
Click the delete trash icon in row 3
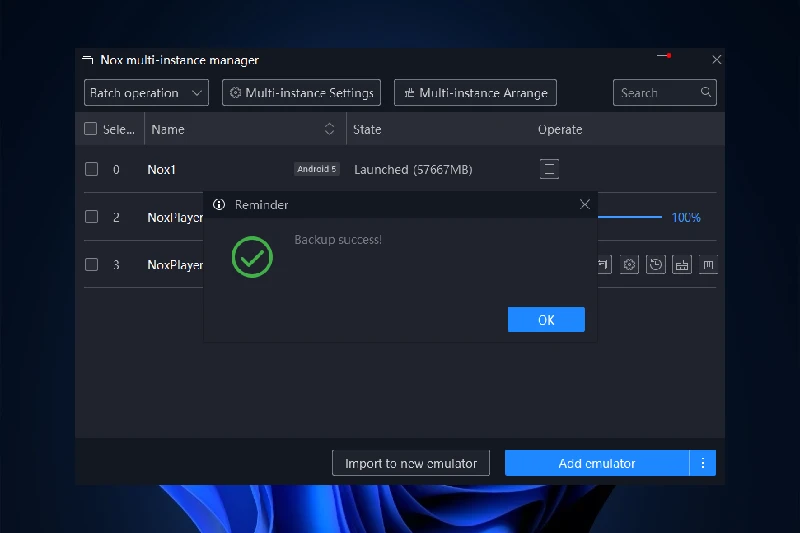708,265
